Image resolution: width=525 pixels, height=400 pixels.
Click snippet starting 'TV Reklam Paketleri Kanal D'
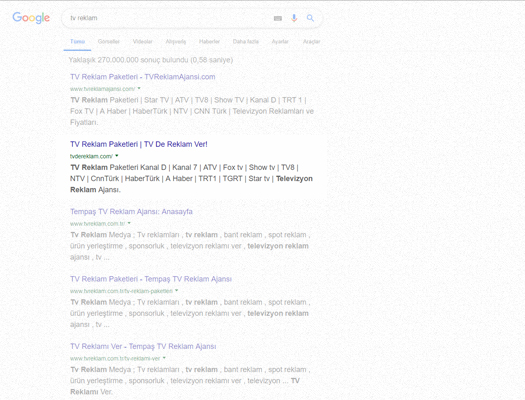coord(191,178)
